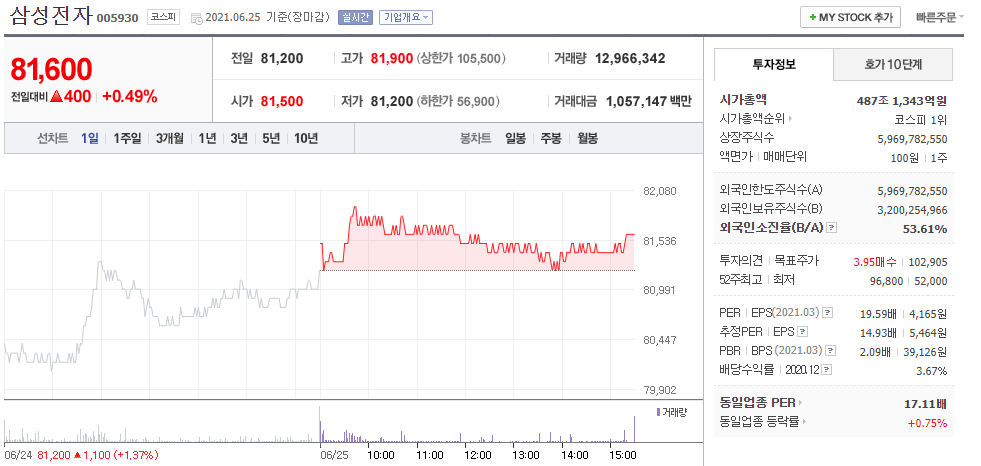Switch to the 호가10단계 tab

(x=893, y=64)
